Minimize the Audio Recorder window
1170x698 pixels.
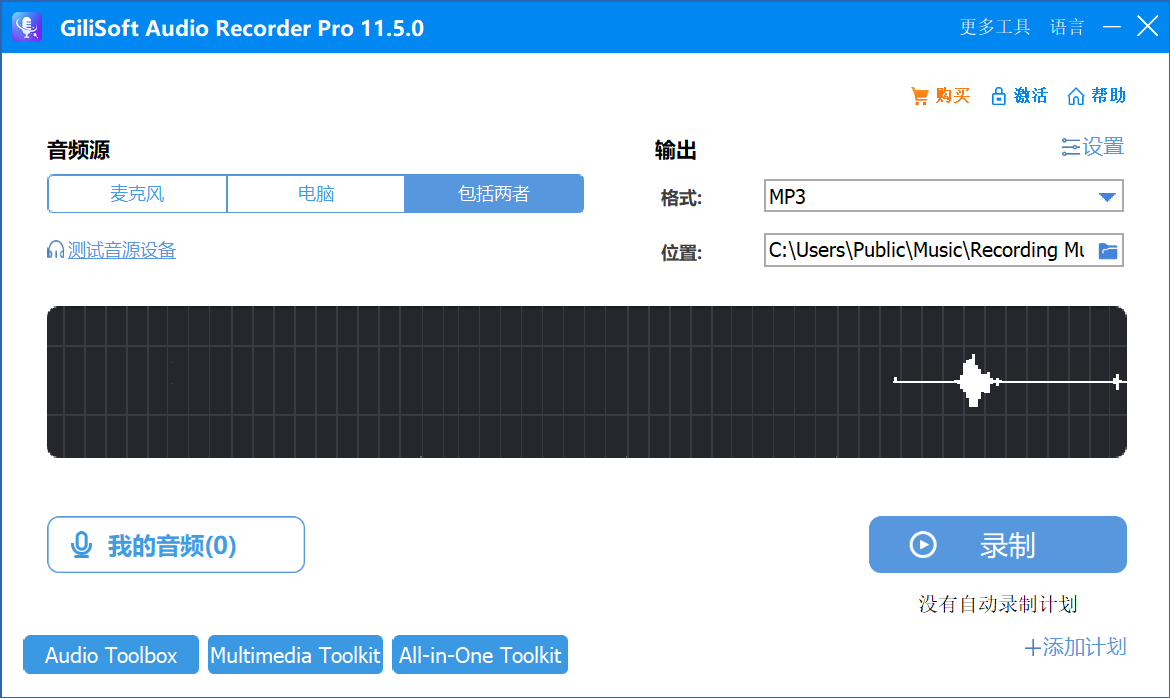click(x=1112, y=27)
